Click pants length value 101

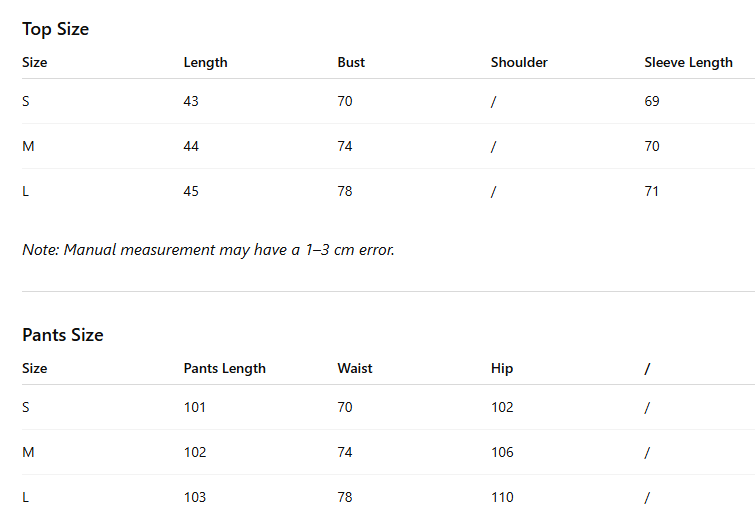[195, 407]
